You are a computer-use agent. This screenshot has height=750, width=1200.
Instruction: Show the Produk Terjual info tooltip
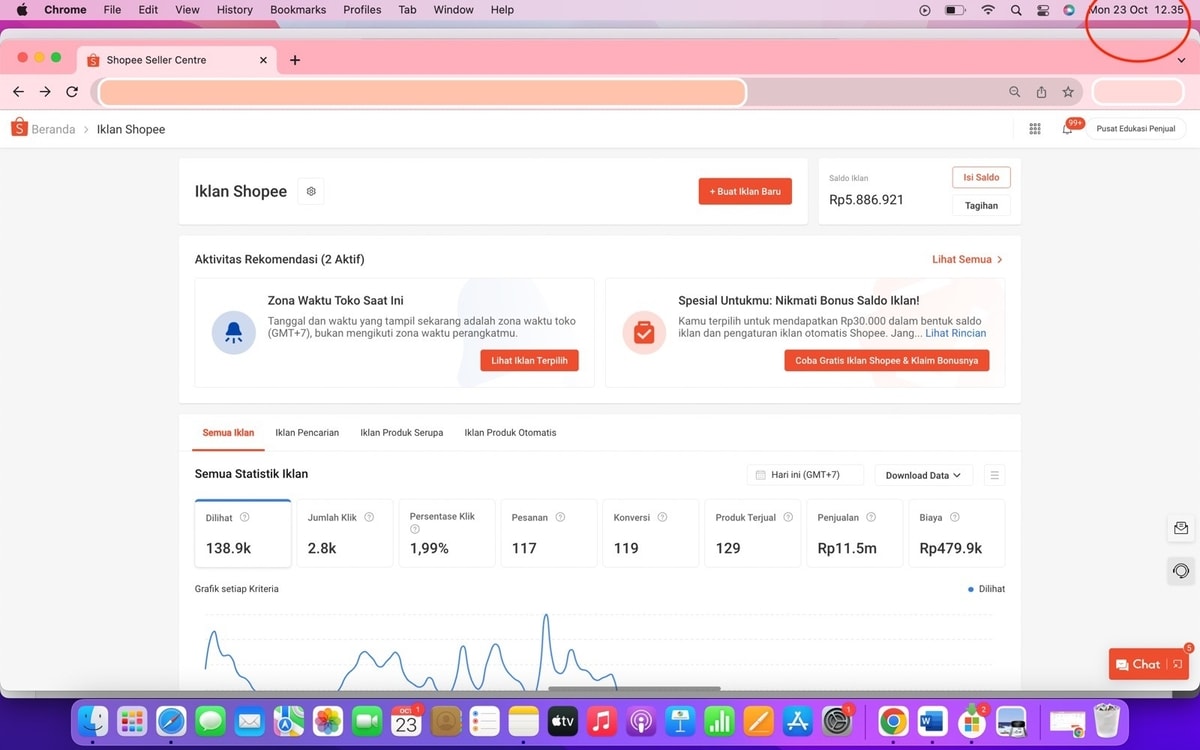[x=788, y=517]
